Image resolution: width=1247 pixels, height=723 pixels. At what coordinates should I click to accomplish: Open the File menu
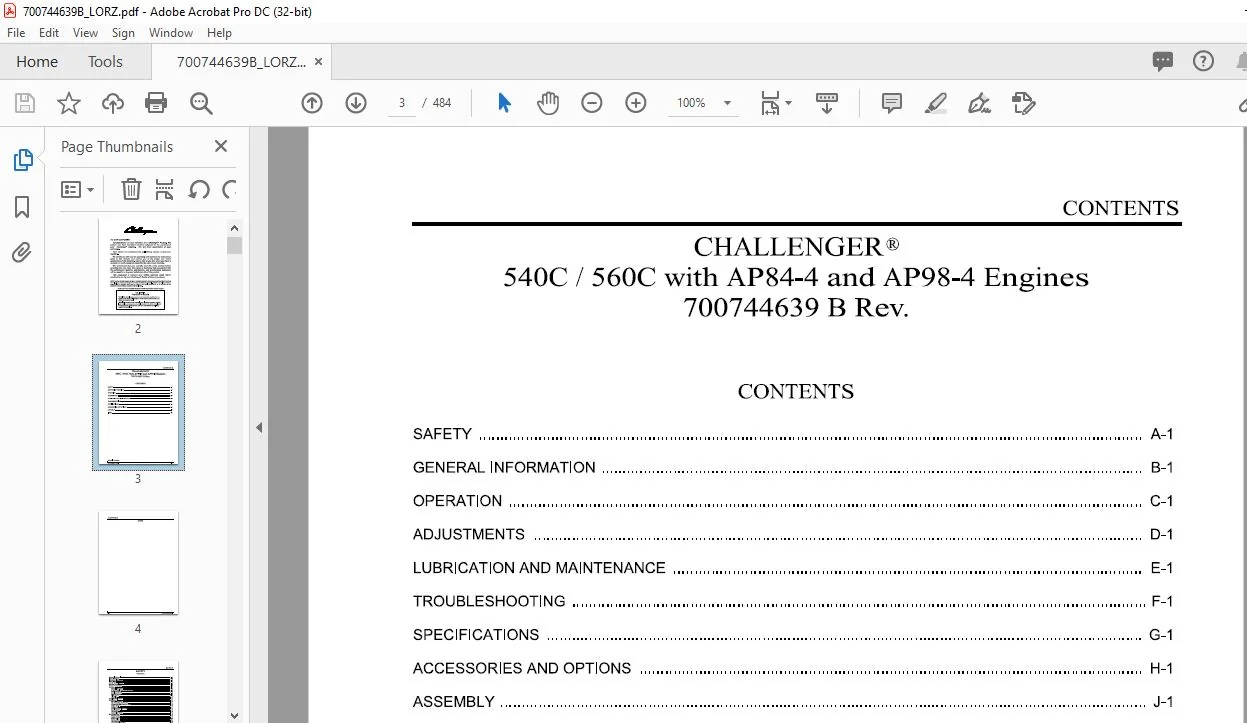pos(16,33)
